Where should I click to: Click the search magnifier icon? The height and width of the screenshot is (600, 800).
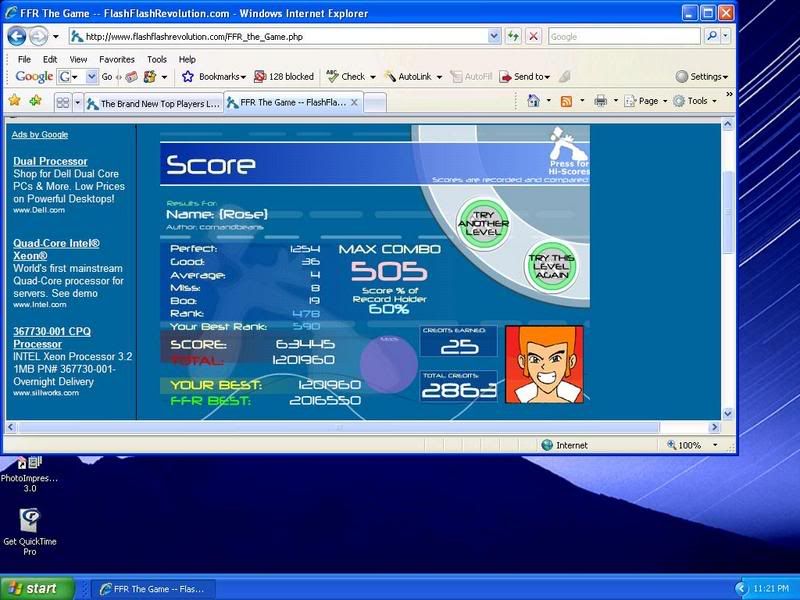coord(712,36)
